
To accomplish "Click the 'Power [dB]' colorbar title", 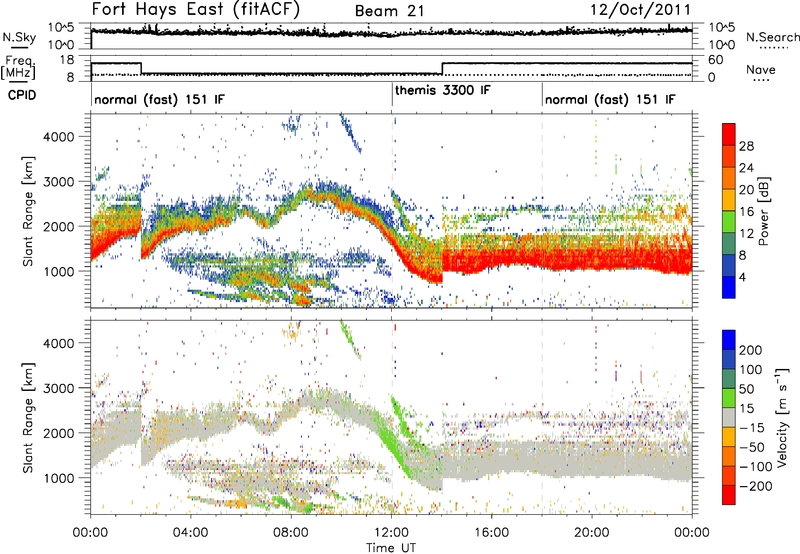I will pyautogui.click(x=763, y=211).
